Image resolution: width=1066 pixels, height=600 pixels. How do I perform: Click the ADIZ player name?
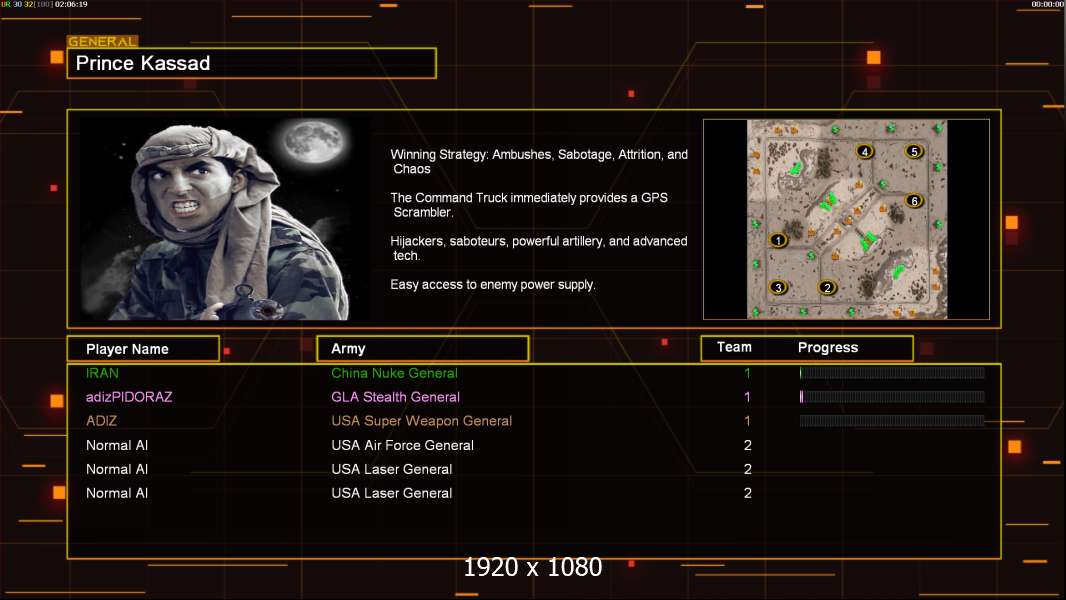(101, 421)
